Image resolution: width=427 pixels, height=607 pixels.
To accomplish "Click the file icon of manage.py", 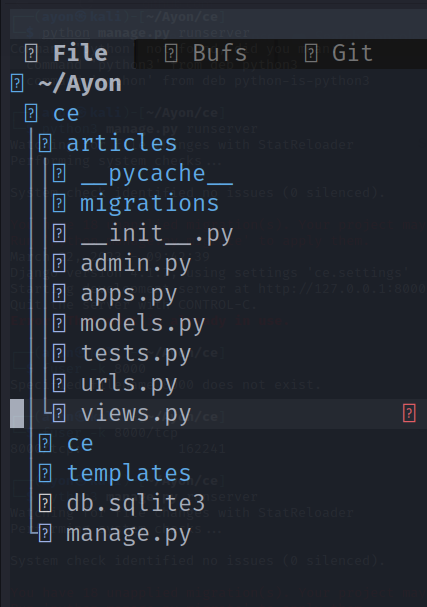I will [x=45, y=534].
